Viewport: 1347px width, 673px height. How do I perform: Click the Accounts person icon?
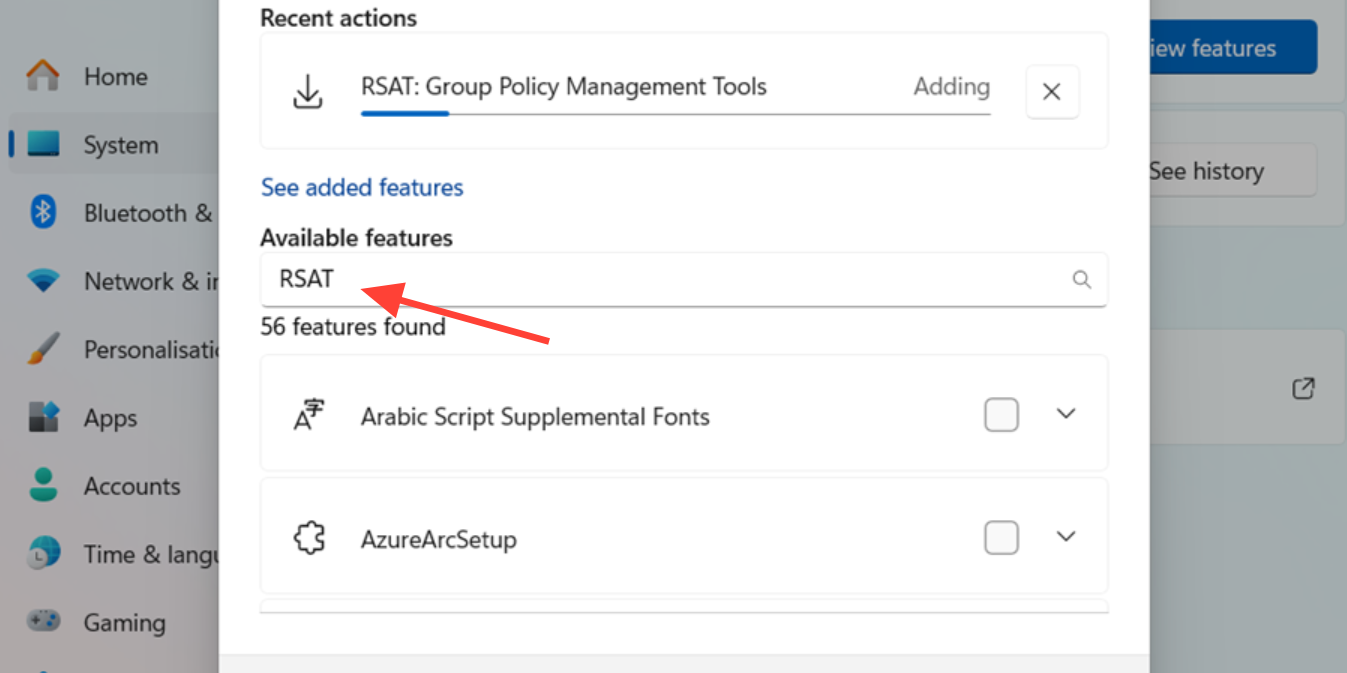click(x=43, y=486)
